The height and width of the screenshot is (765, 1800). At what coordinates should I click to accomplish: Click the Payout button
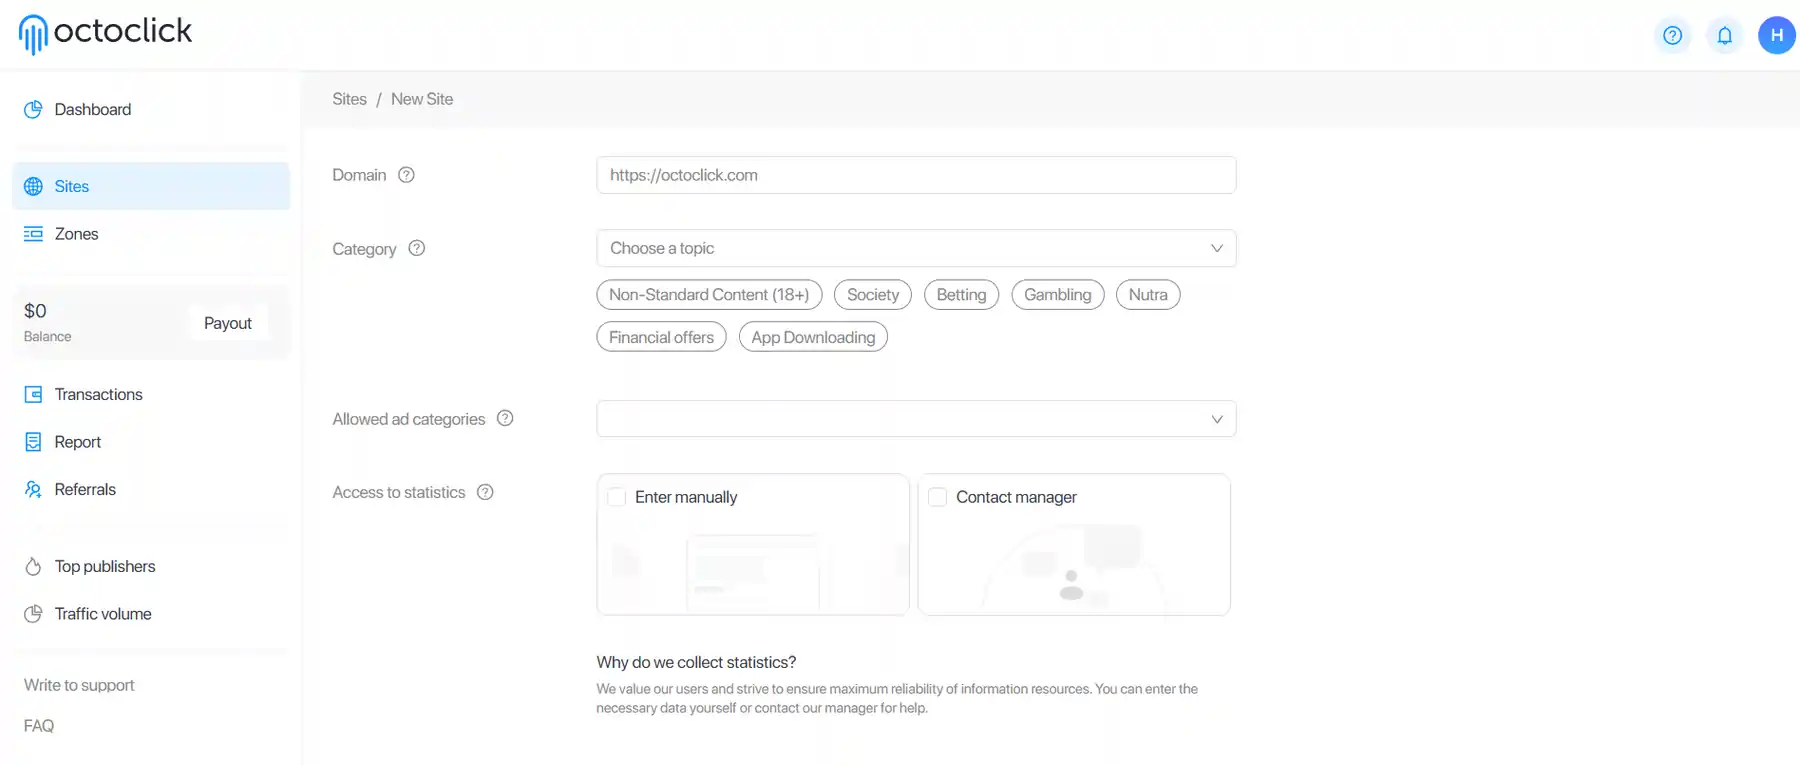[x=228, y=323]
